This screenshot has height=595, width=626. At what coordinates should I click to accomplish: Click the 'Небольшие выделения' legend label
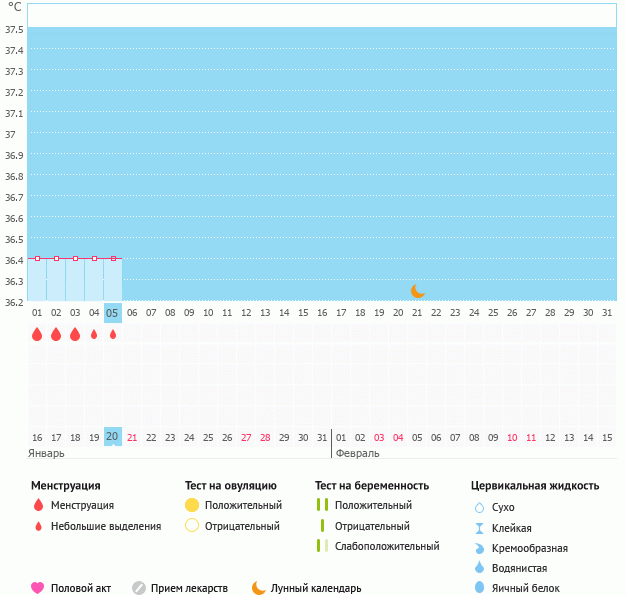[x=106, y=526]
